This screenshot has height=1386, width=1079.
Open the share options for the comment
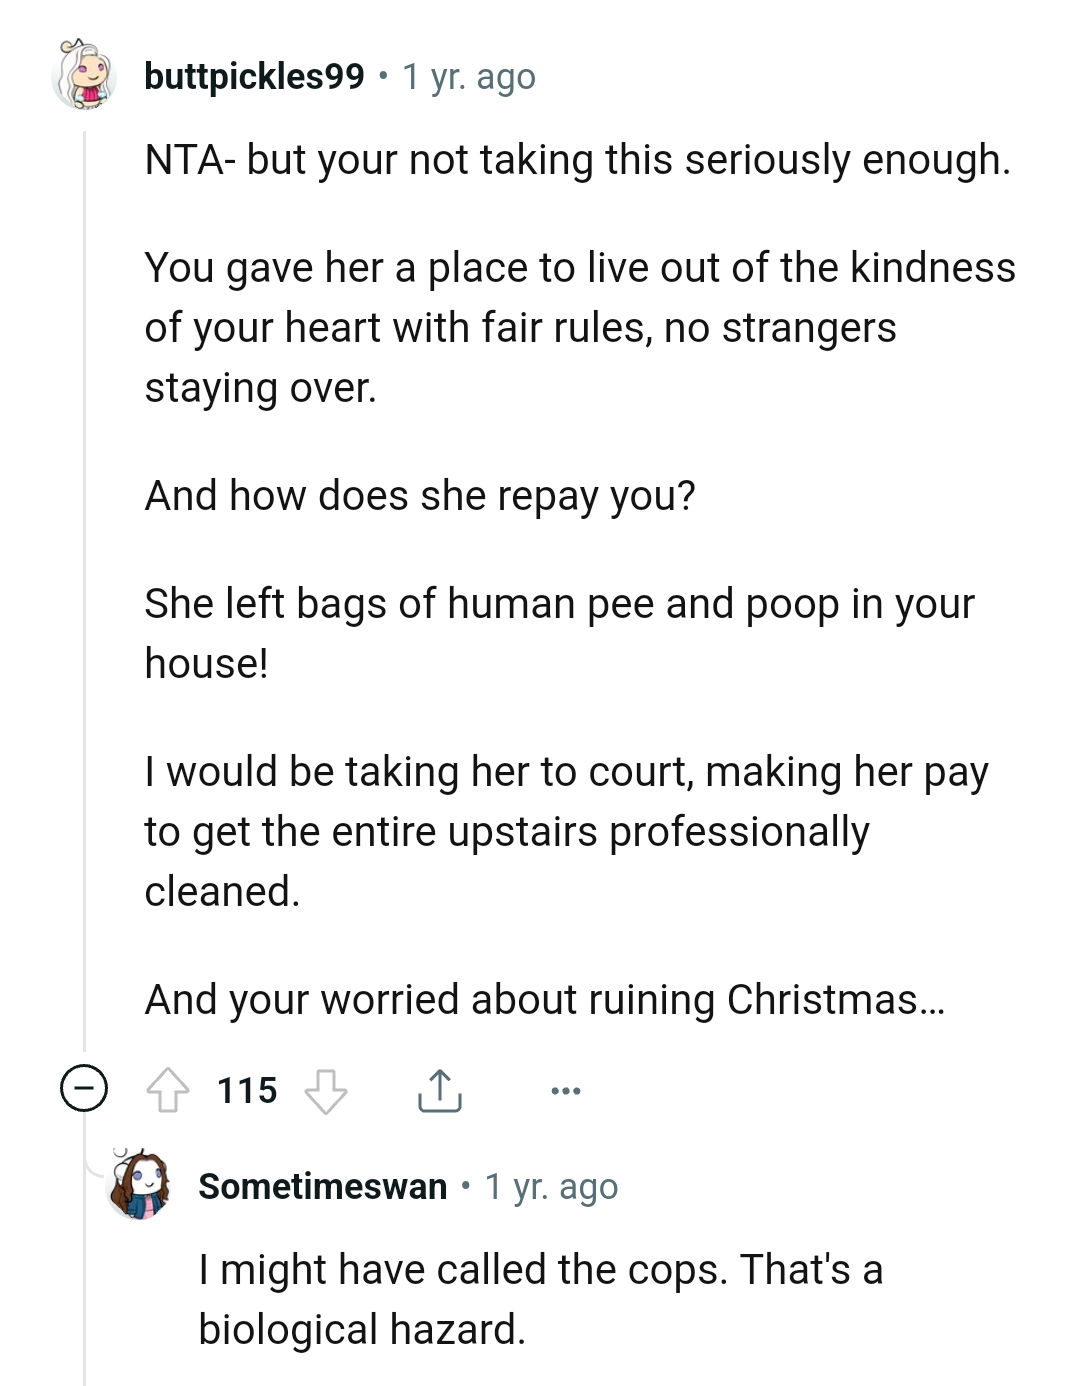[x=440, y=1091]
